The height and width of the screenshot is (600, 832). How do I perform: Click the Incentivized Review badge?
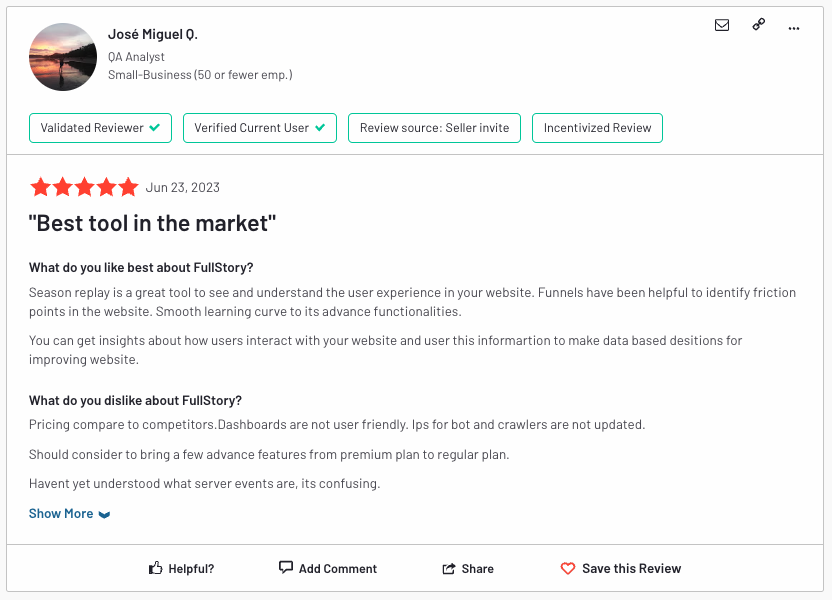point(597,128)
